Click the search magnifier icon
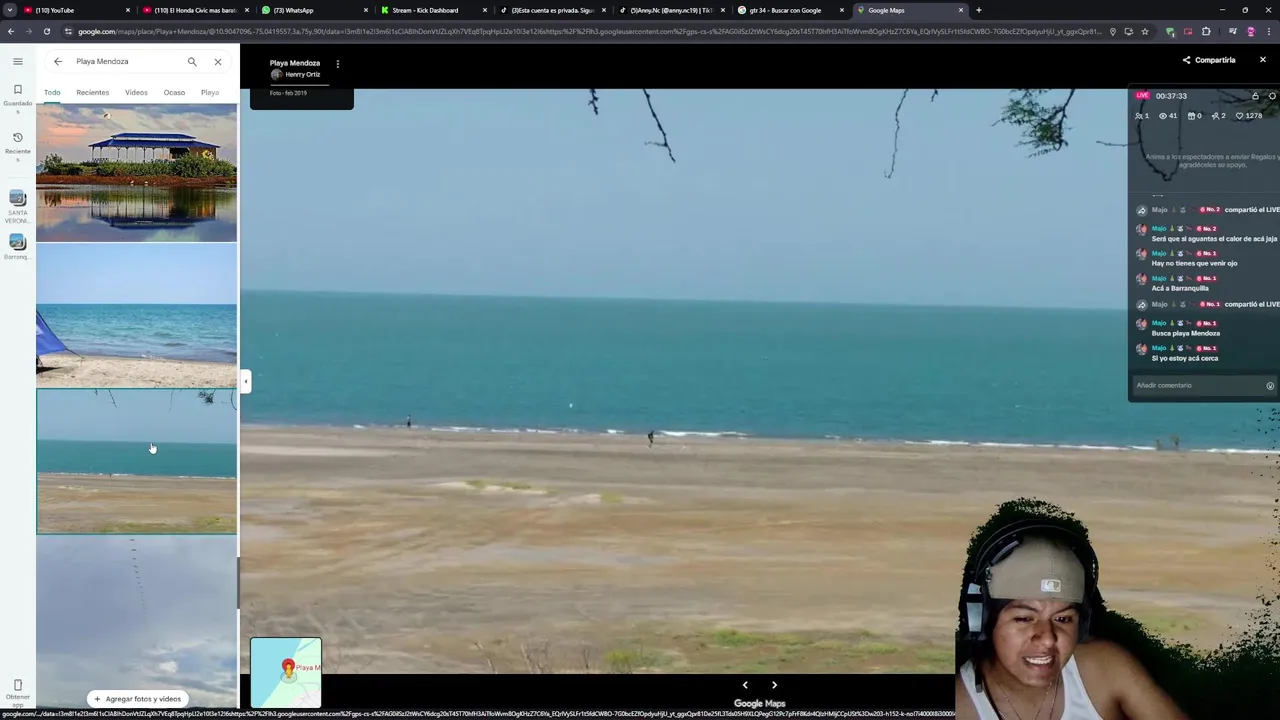1280x720 pixels. click(x=192, y=62)
